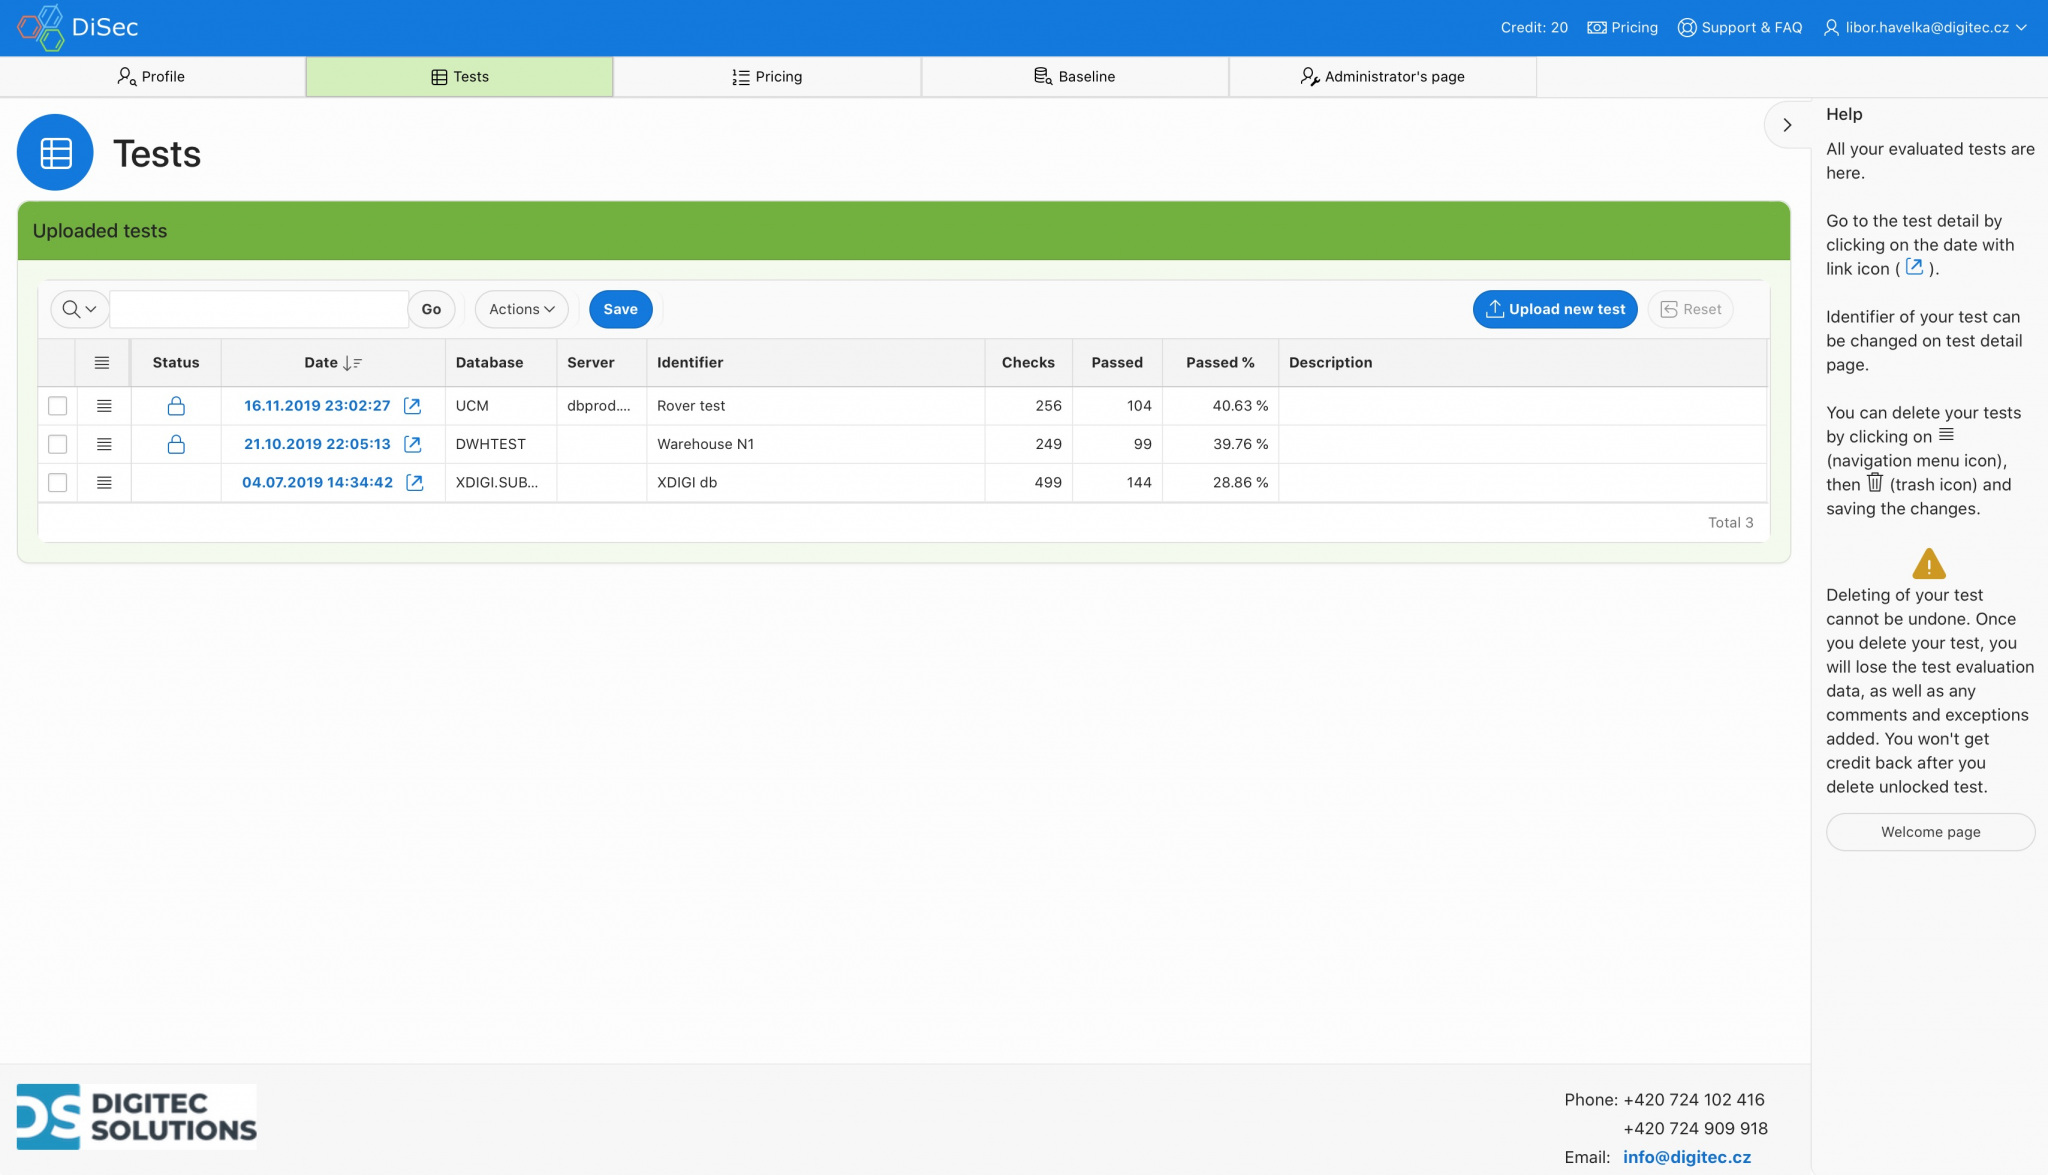Viewport: 2048px width, 1175px height.
Task: Click Upload new test button
Action: click(1555, 309)
